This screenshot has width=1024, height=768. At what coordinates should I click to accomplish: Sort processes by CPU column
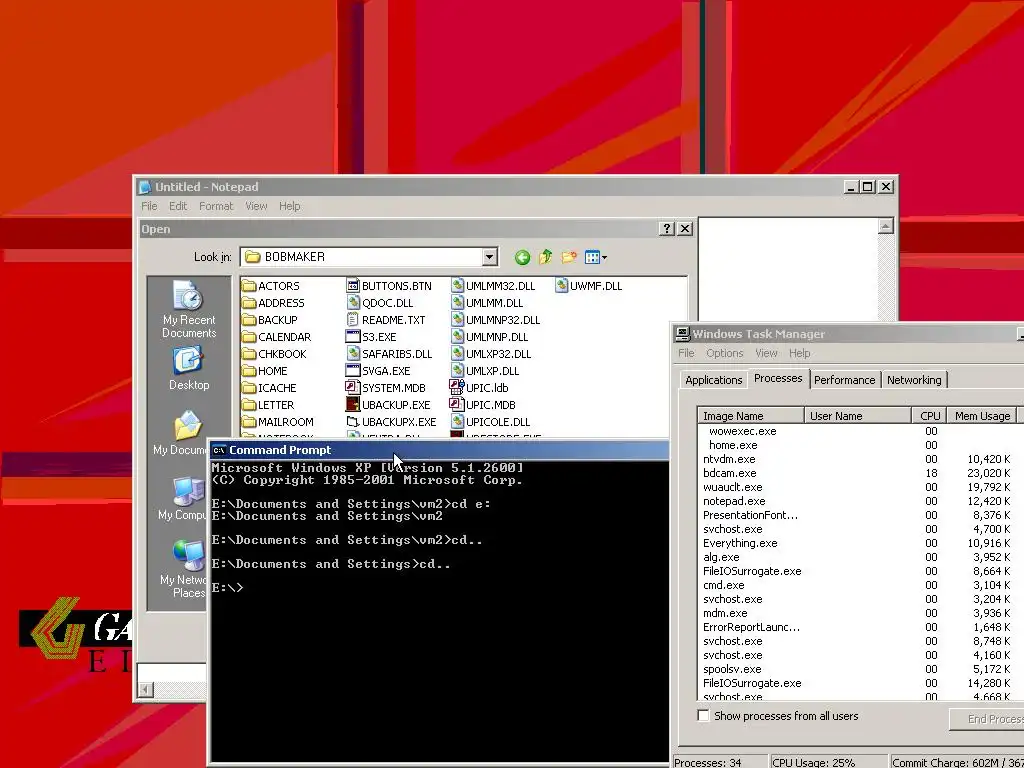coord(929,416)
